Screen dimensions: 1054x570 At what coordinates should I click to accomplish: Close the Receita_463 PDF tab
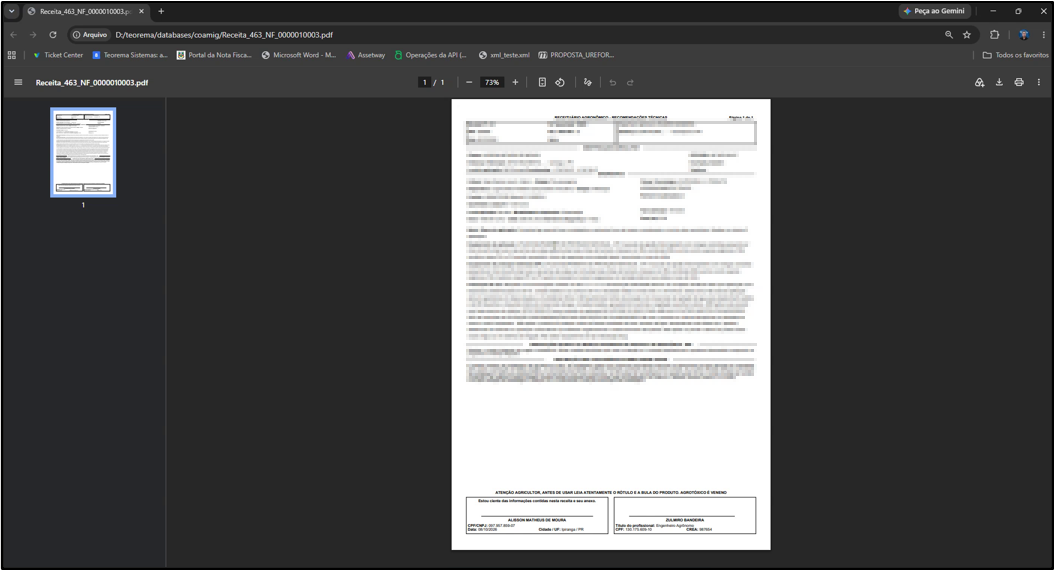click(141, 11)
